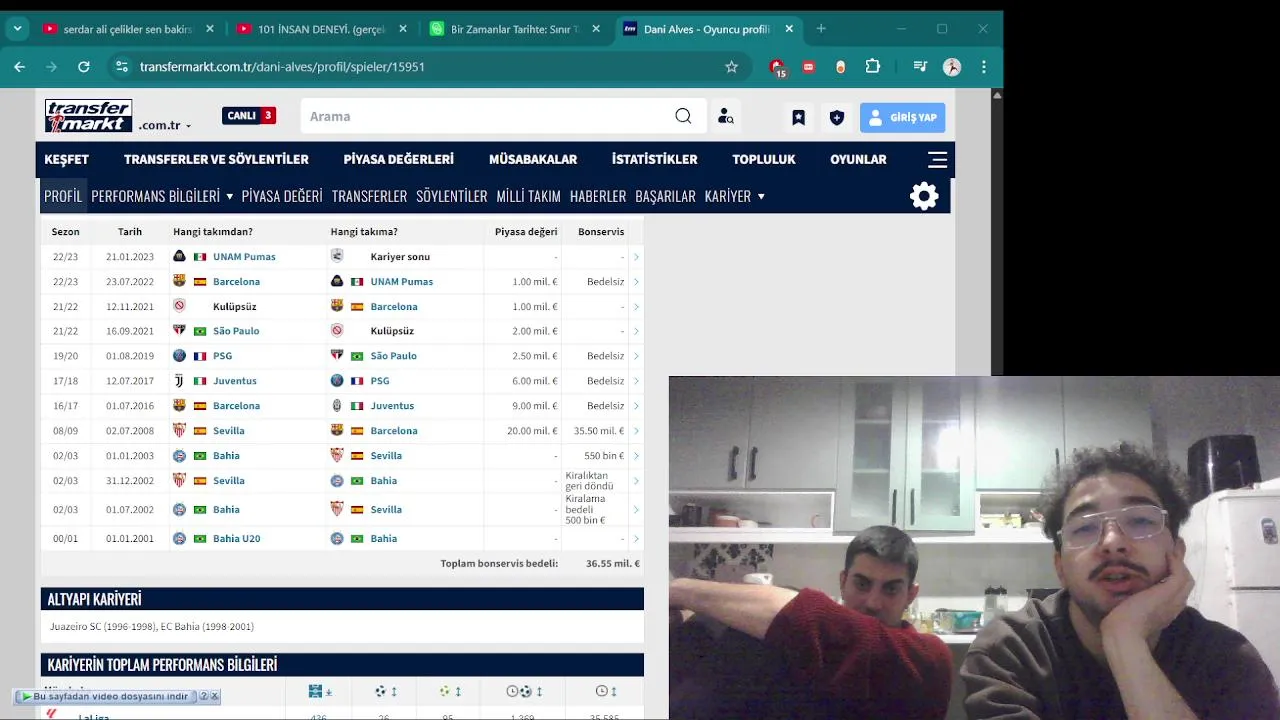Open the Topluluk menu

[x=764, y=159]
